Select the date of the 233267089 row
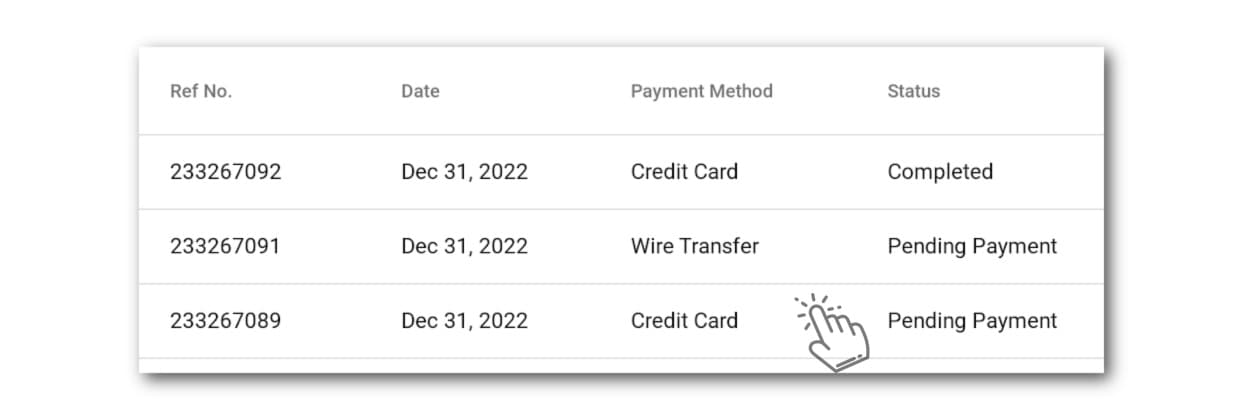This screenshot has width=1244, height=420. tap(464, 321)
